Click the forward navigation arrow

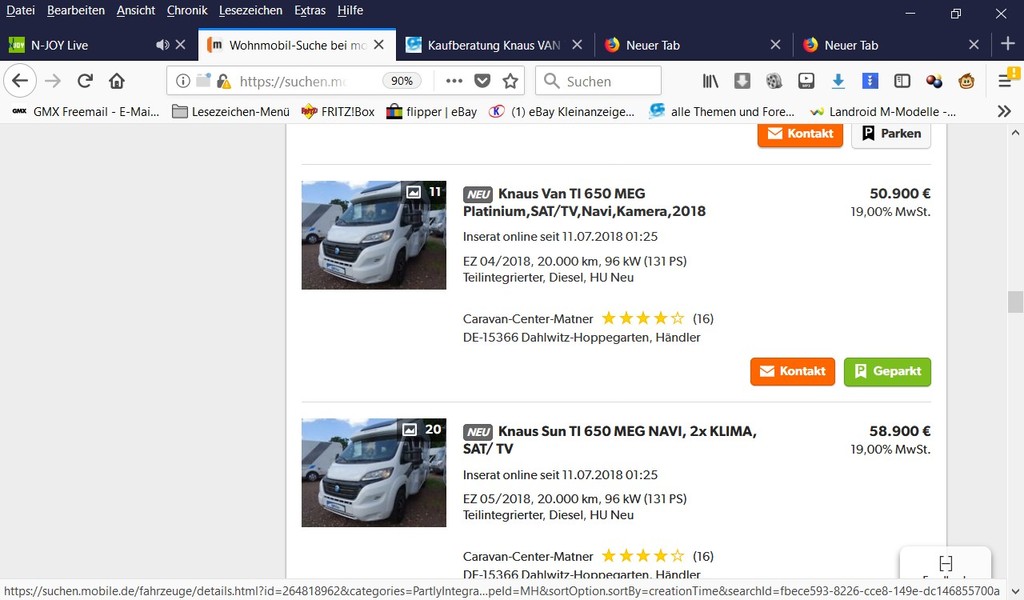point(53,81)
